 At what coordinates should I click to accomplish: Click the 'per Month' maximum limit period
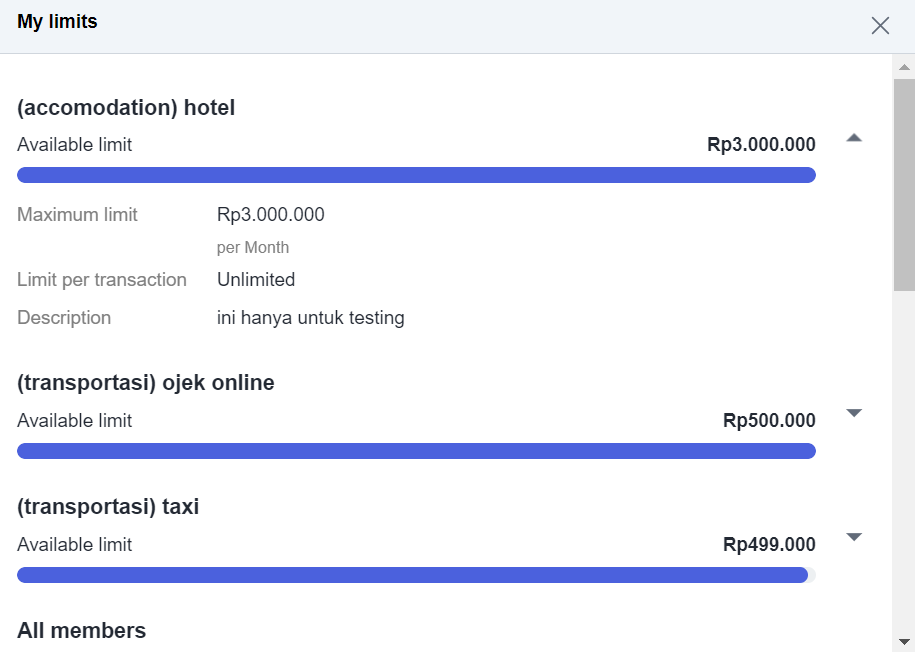coord(253,248)
